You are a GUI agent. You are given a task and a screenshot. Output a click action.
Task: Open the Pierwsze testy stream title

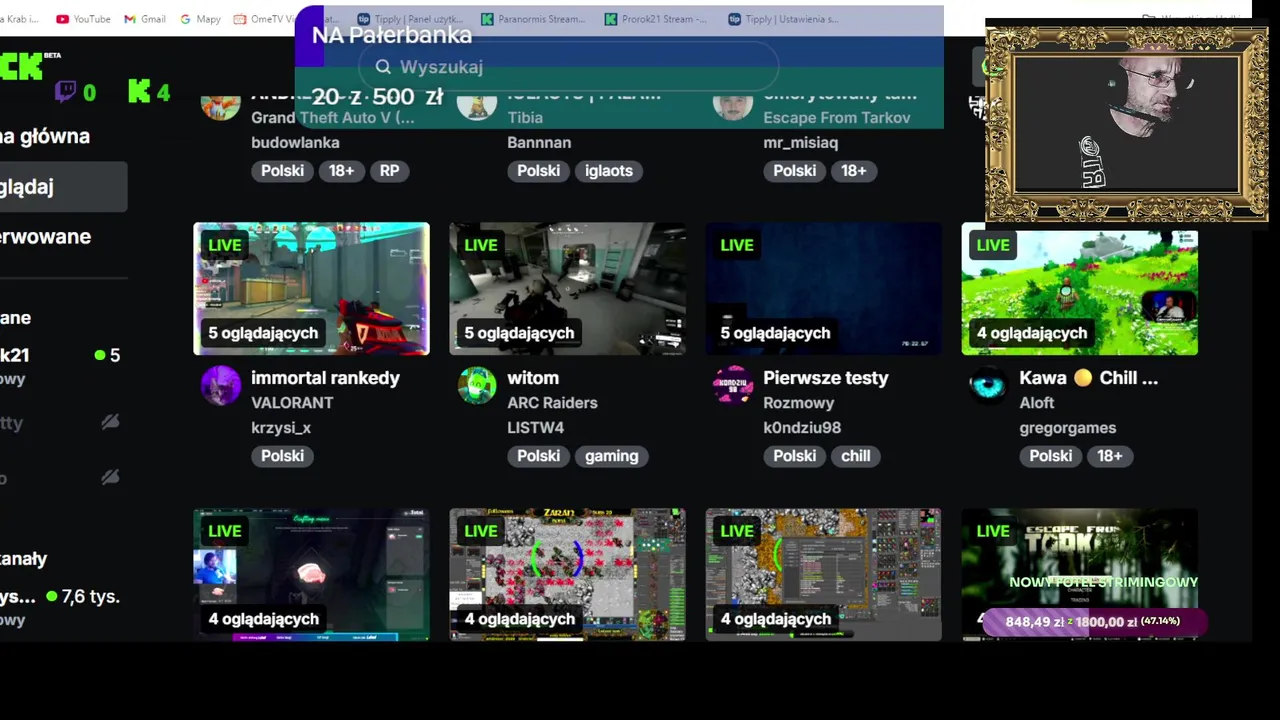click(x=825, y=378)
